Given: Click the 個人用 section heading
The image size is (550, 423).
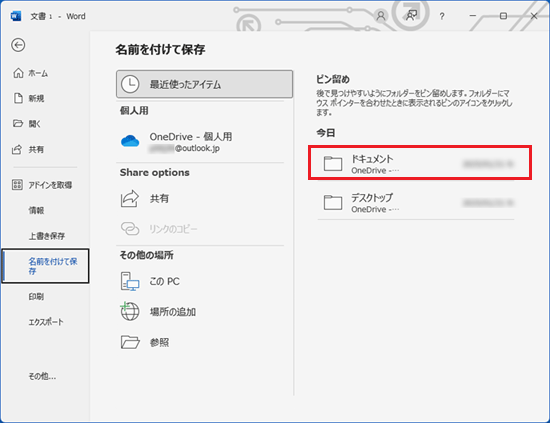Looking at the screenshot, I should coord(134,110).
